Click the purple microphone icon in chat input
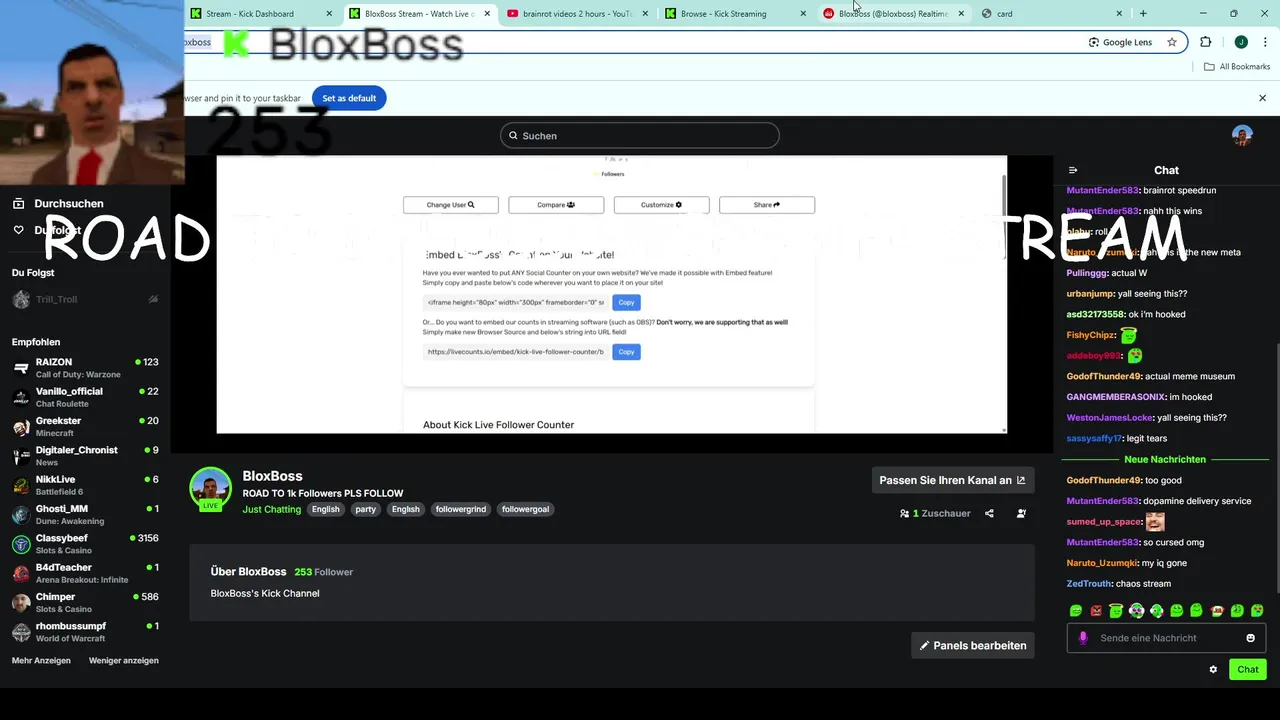The width and height of the screenshot is (1280, 720). point(1083,638)
